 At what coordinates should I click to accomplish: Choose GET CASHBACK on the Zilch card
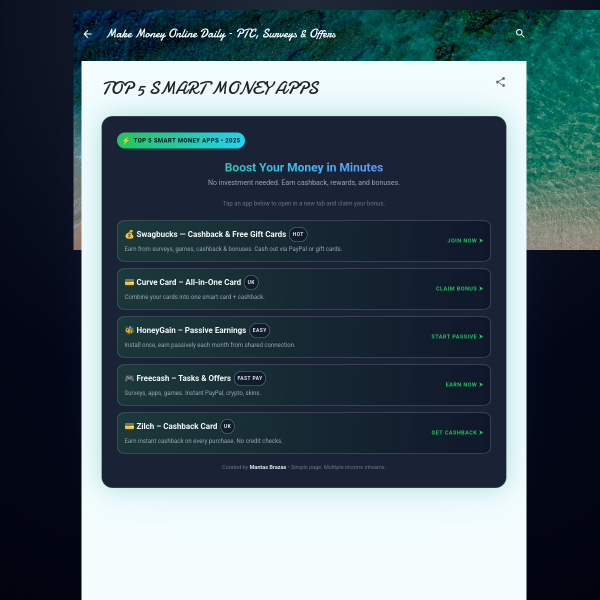click(457, 433)
